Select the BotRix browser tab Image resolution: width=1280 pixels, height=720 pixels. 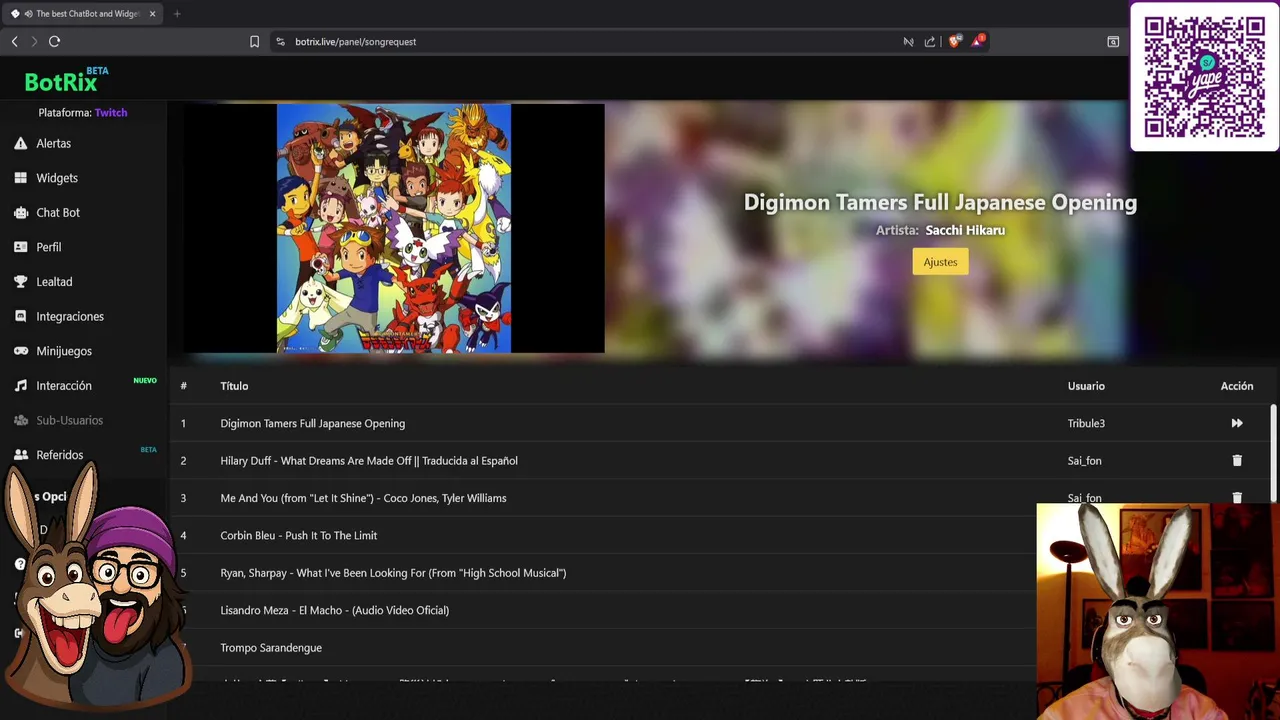point(84,14)
